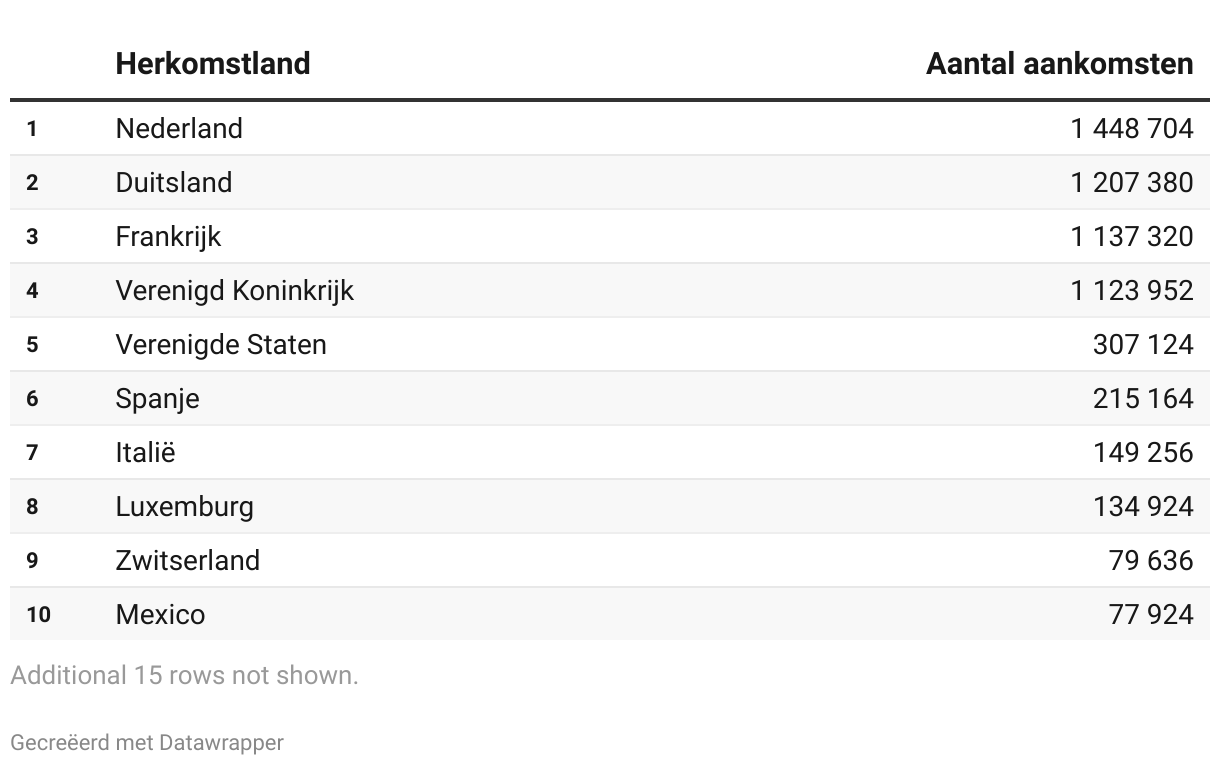Click the value 307 124
The image size is (1220, 766).
(x=1143, y=345)
